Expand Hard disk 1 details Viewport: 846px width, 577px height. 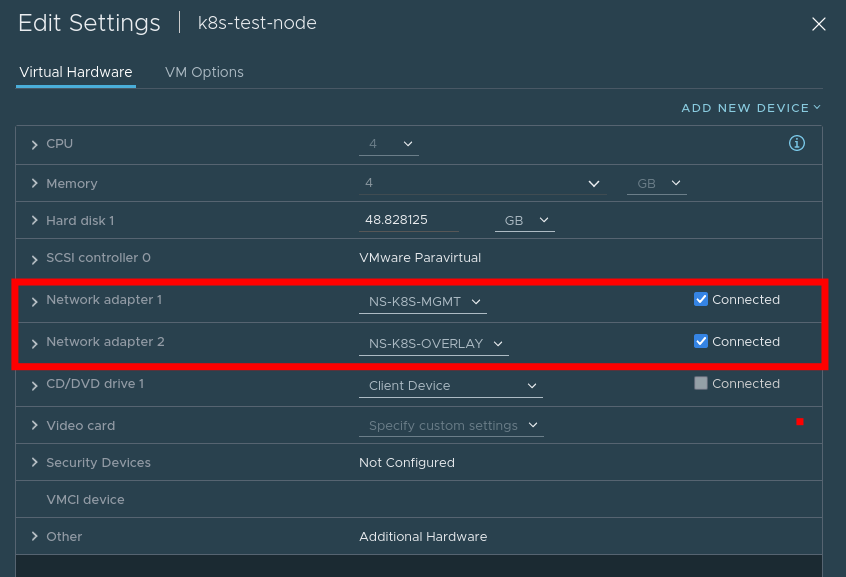pos(35,220)
